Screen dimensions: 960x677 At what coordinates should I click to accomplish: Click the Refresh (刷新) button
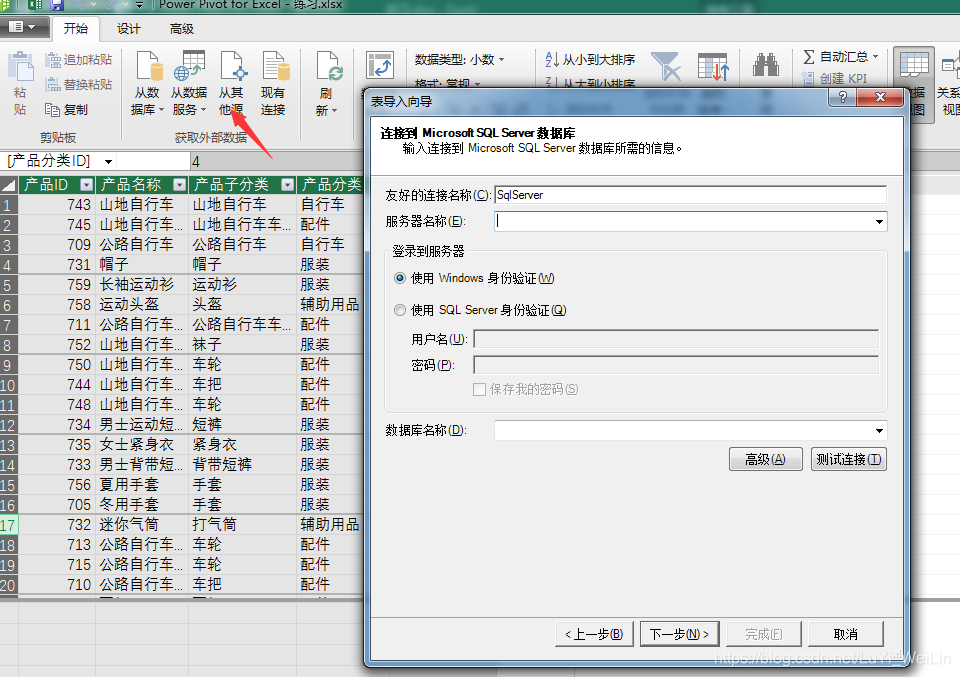[x=326, y=83]
